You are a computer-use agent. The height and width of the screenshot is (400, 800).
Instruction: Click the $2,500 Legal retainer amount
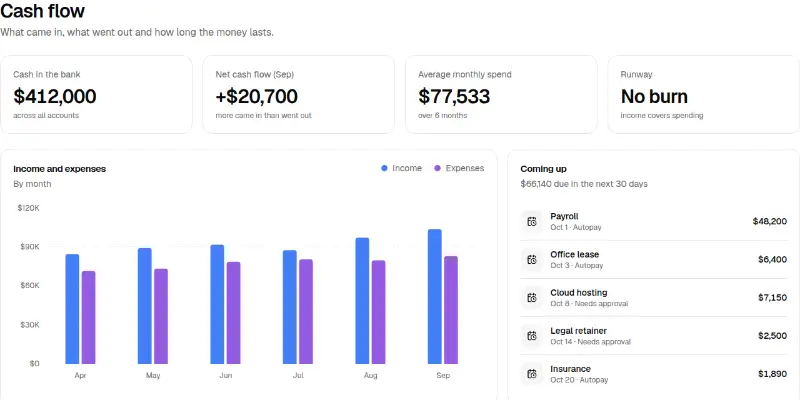772,336
